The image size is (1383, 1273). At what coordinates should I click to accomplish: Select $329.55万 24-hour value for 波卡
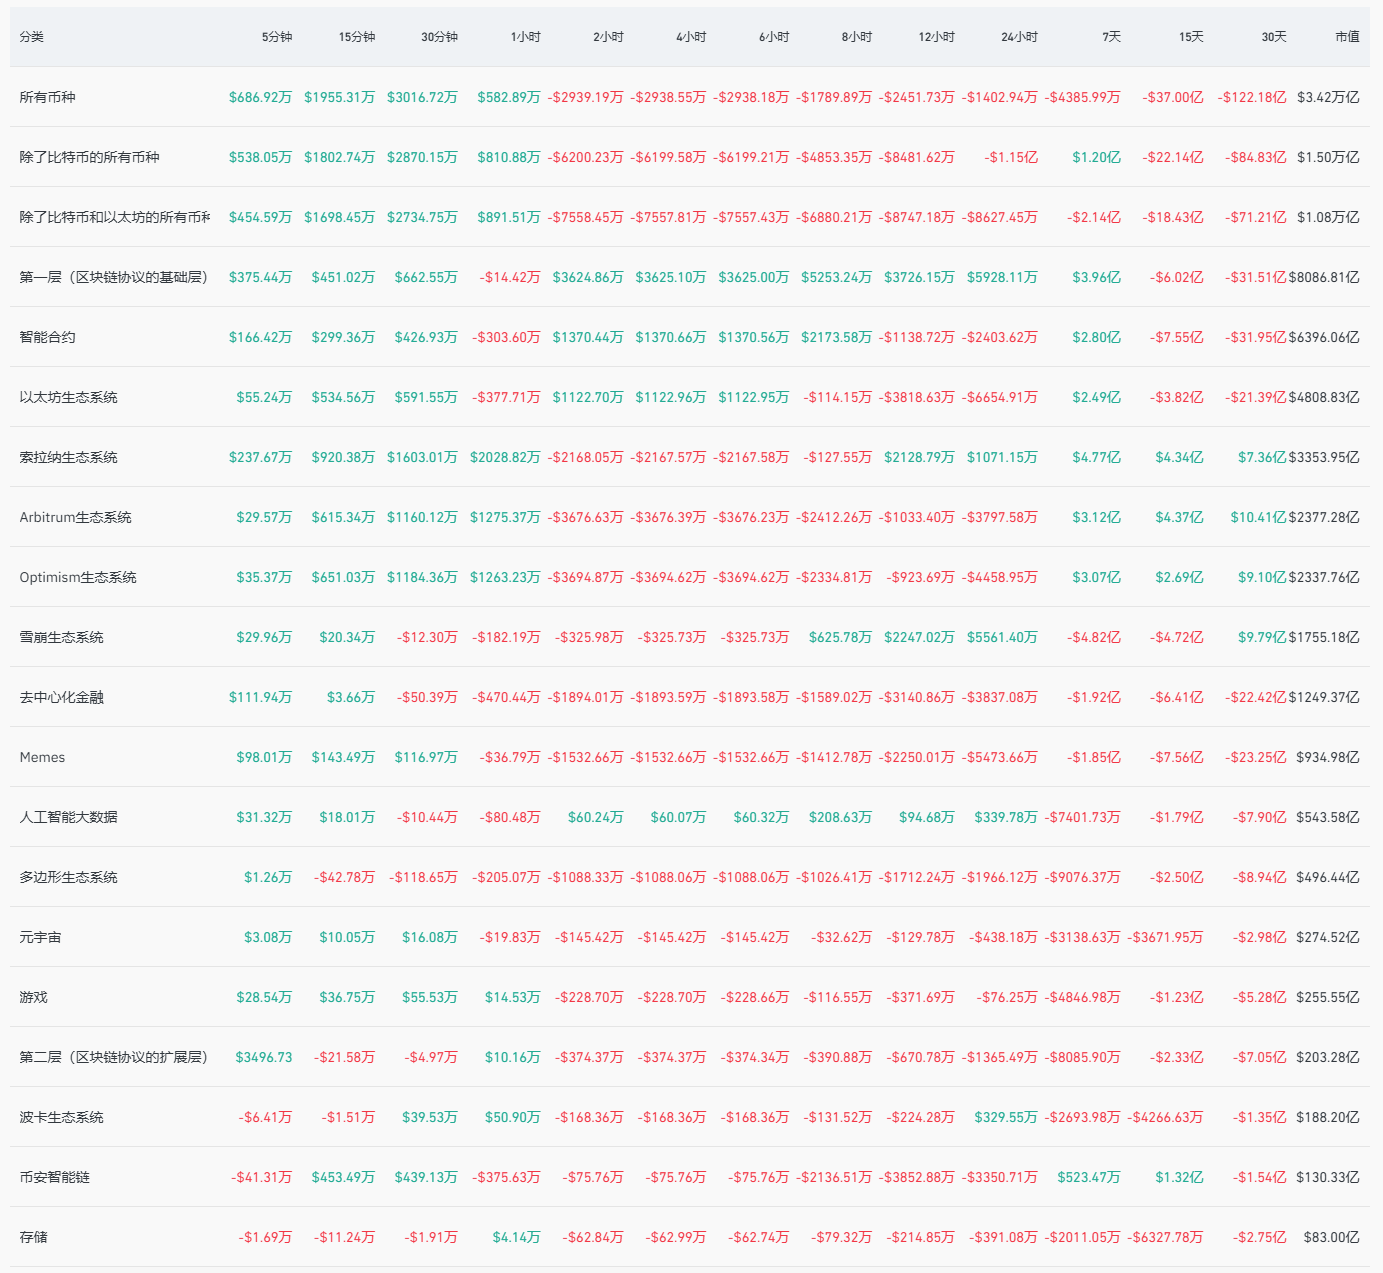tap(1006, 1117)
